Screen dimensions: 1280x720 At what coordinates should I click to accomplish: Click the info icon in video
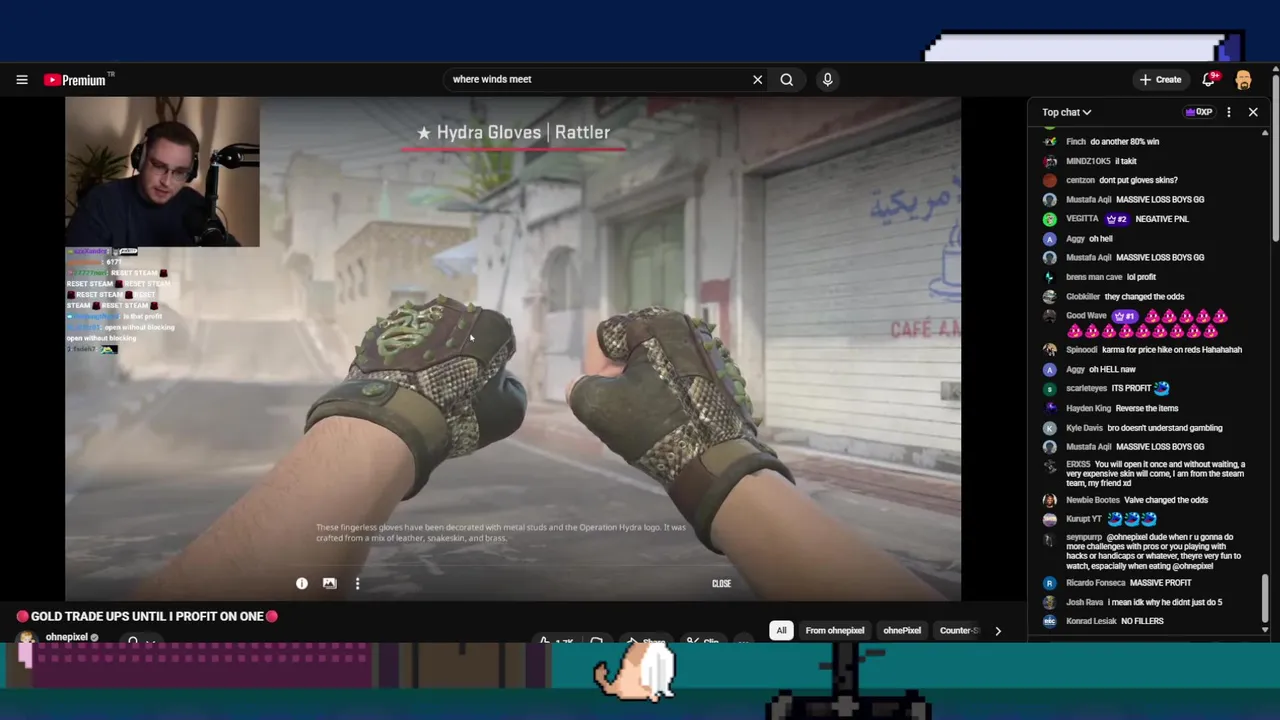[301, 583]
